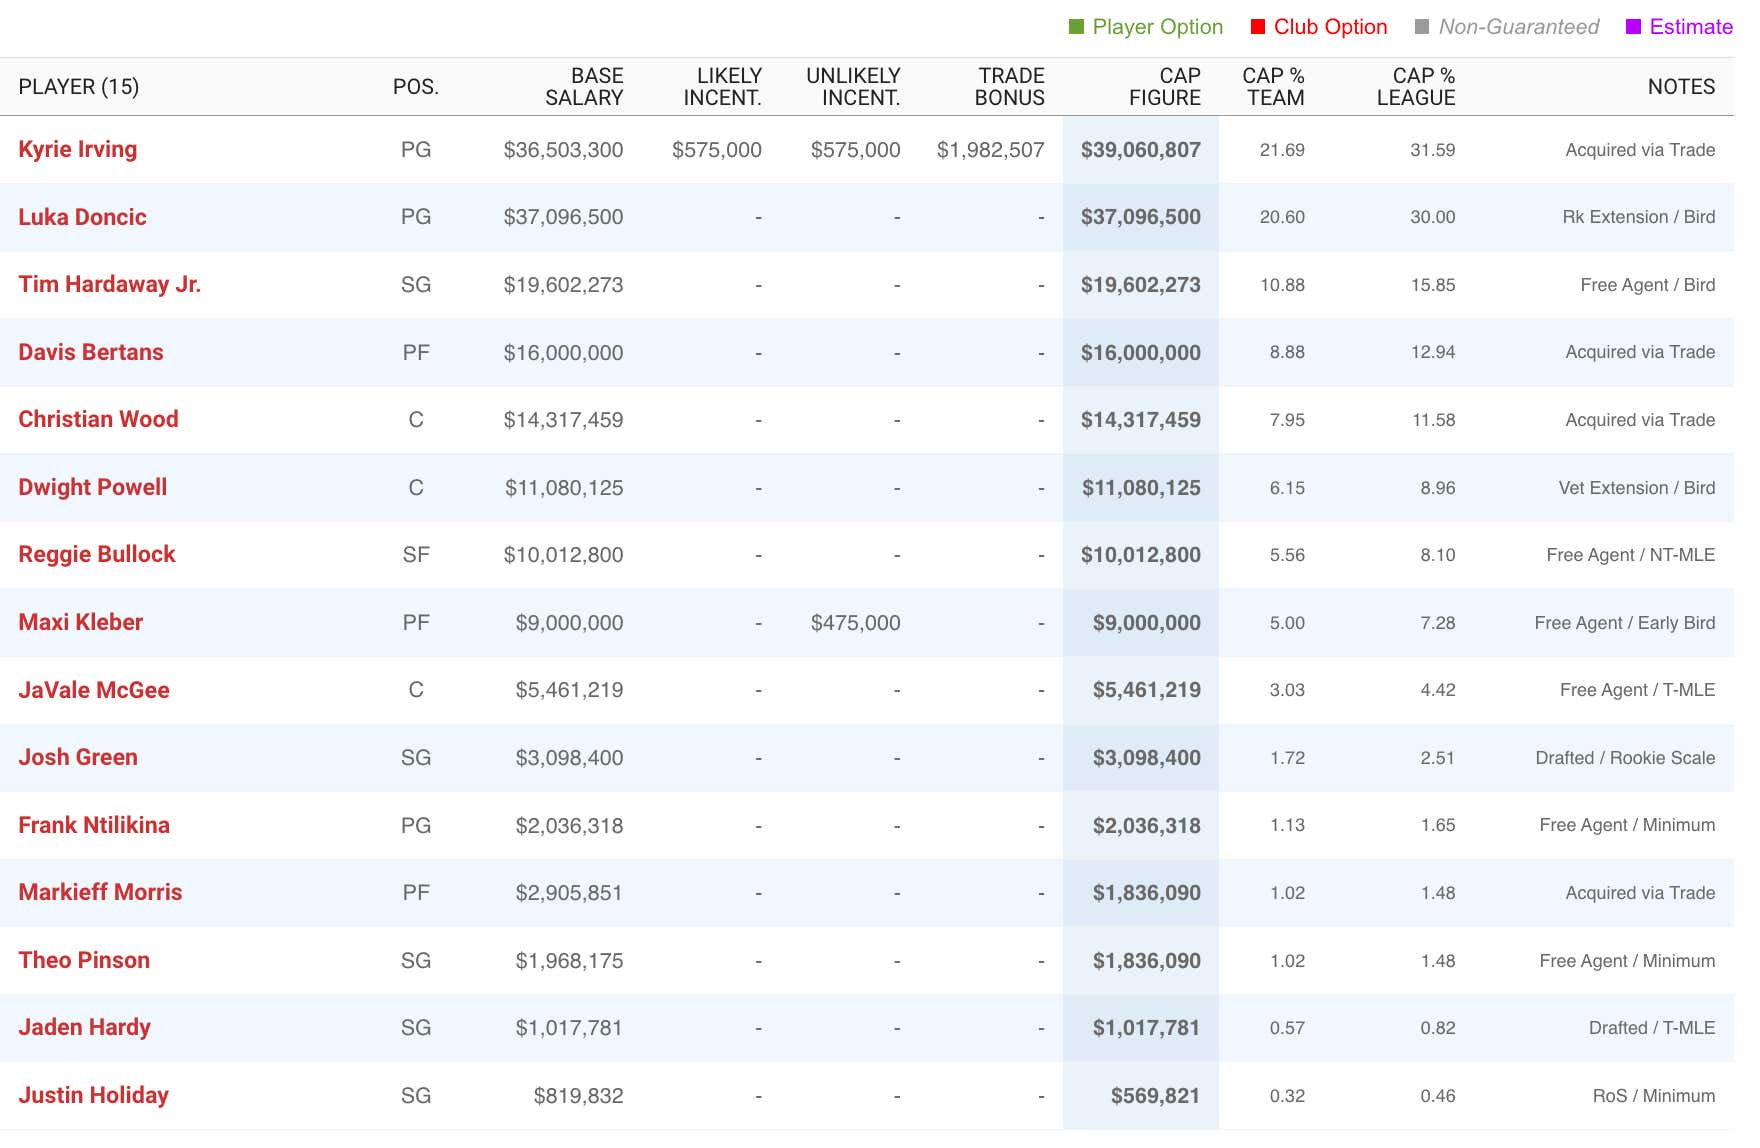Click Tim Hardaway Jr.'s cap figure $19,602,273

[x=1141, y=285]
